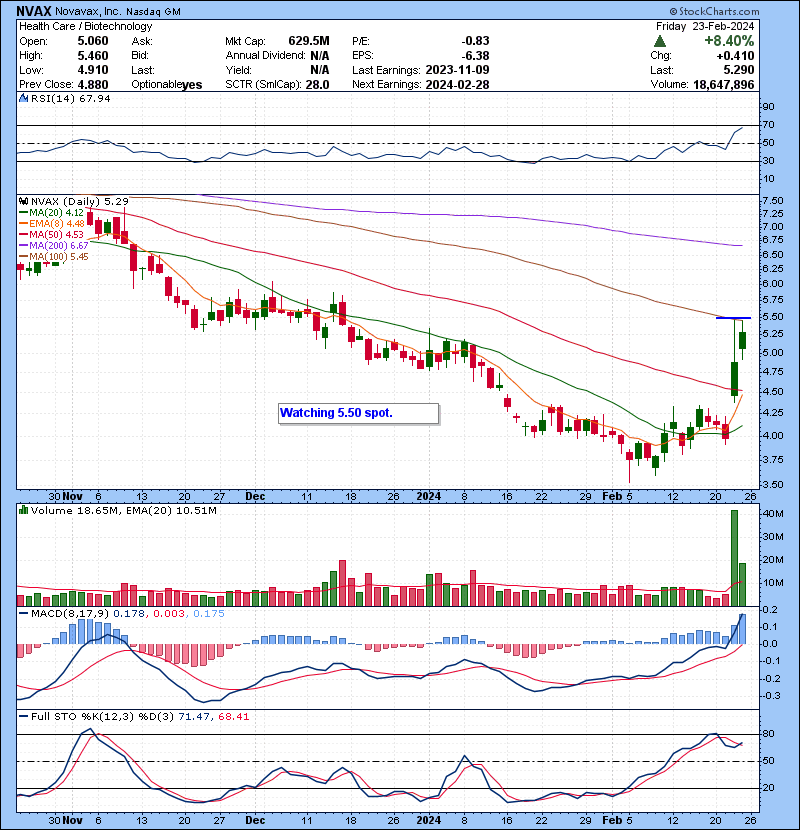This screenshot has height=830, width=800.
Task: Click the green up-triangle change indicator
Action: coord(659,41)
